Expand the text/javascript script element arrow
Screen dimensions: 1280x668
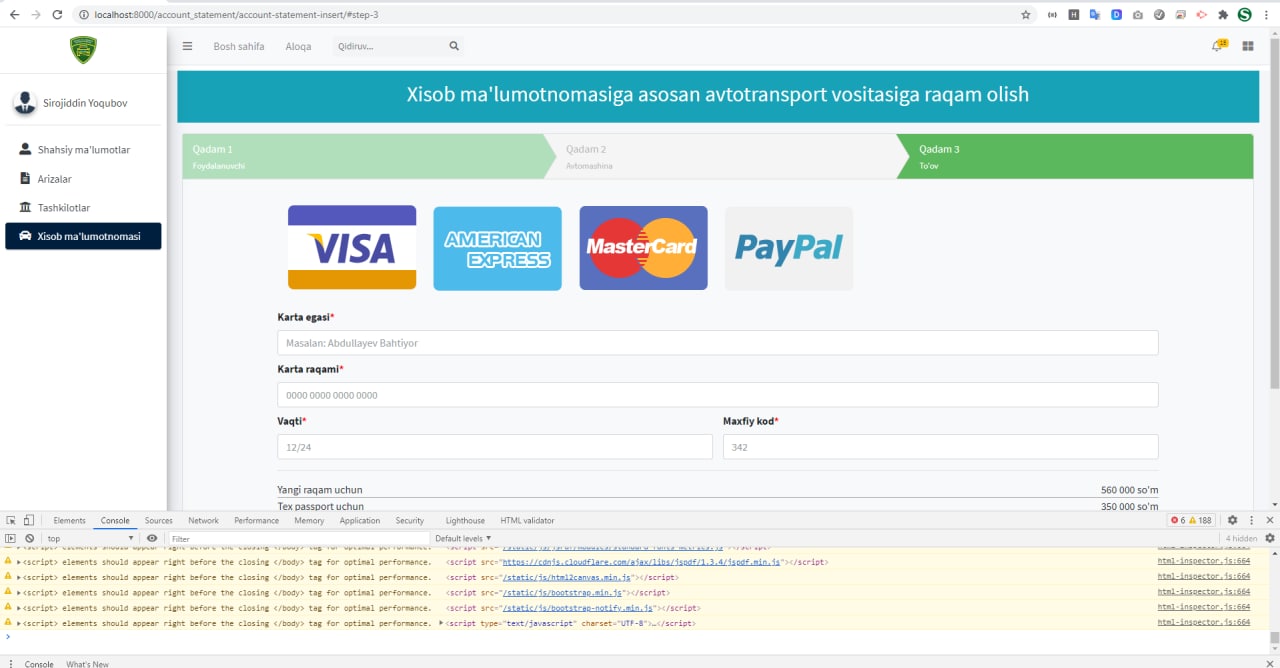(x=442, y=623)
